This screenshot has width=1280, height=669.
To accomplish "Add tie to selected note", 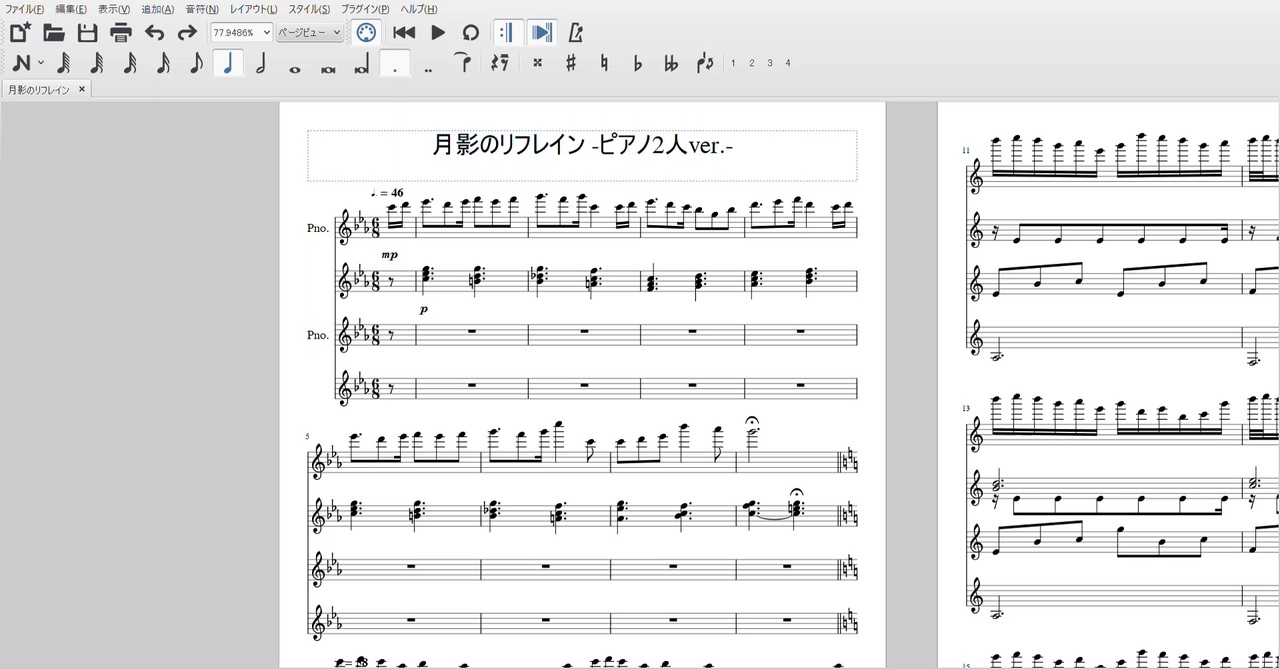I will click(462, 62).
